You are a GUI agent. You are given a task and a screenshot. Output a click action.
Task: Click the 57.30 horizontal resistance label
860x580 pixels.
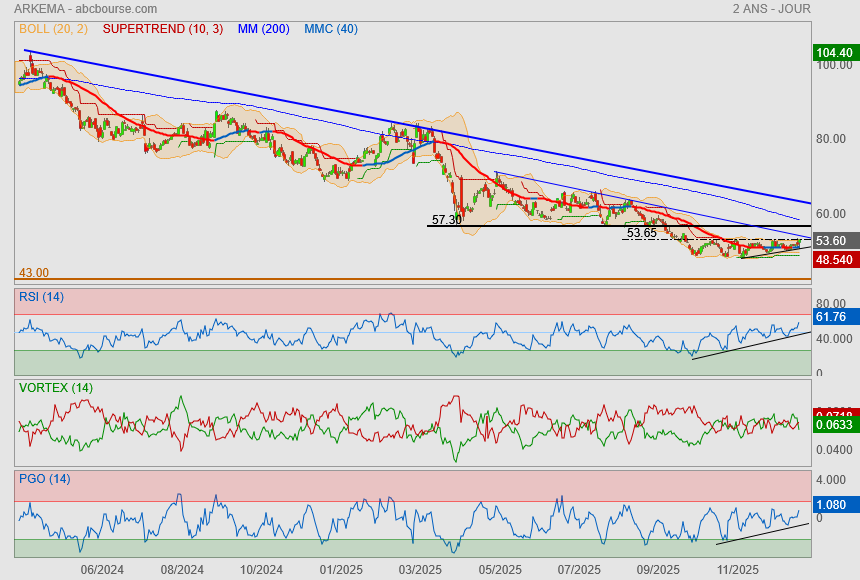tap(446, 220)
